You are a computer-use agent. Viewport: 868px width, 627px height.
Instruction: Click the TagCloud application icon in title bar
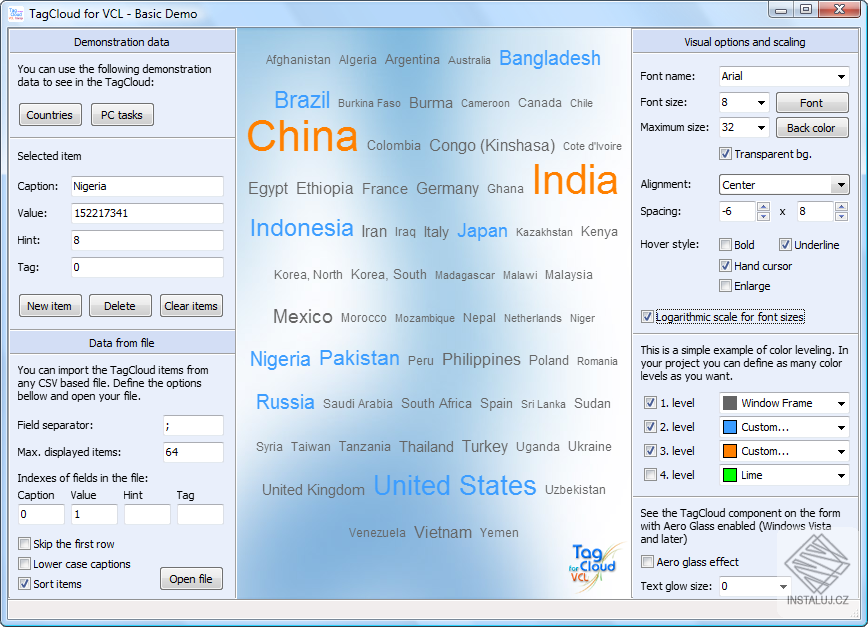(x=16, y=13)
